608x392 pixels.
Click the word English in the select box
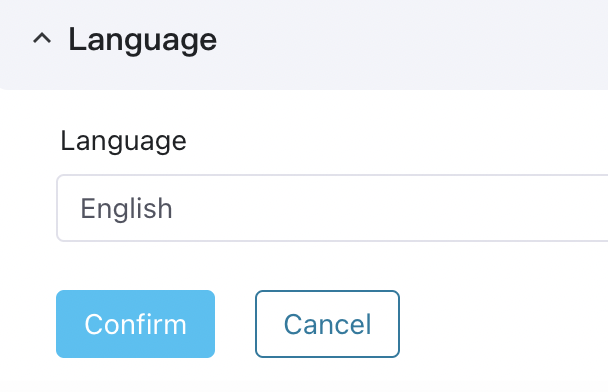[x=126, y=209]
